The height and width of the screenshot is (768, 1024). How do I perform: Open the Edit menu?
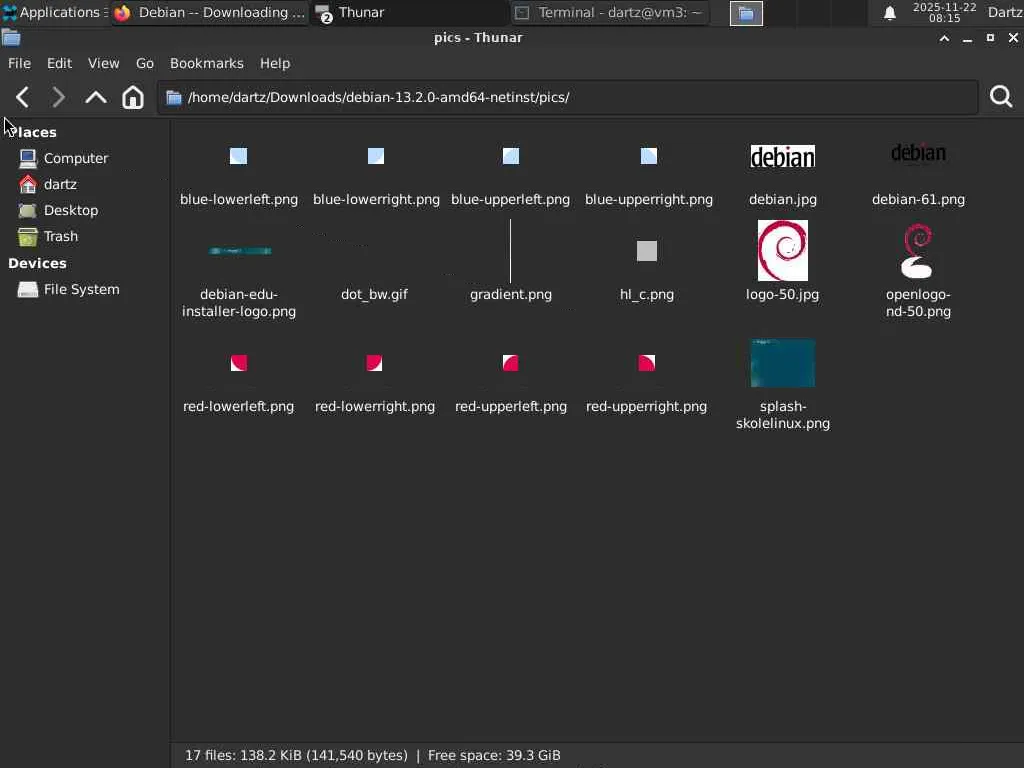(x=59, y=63)
